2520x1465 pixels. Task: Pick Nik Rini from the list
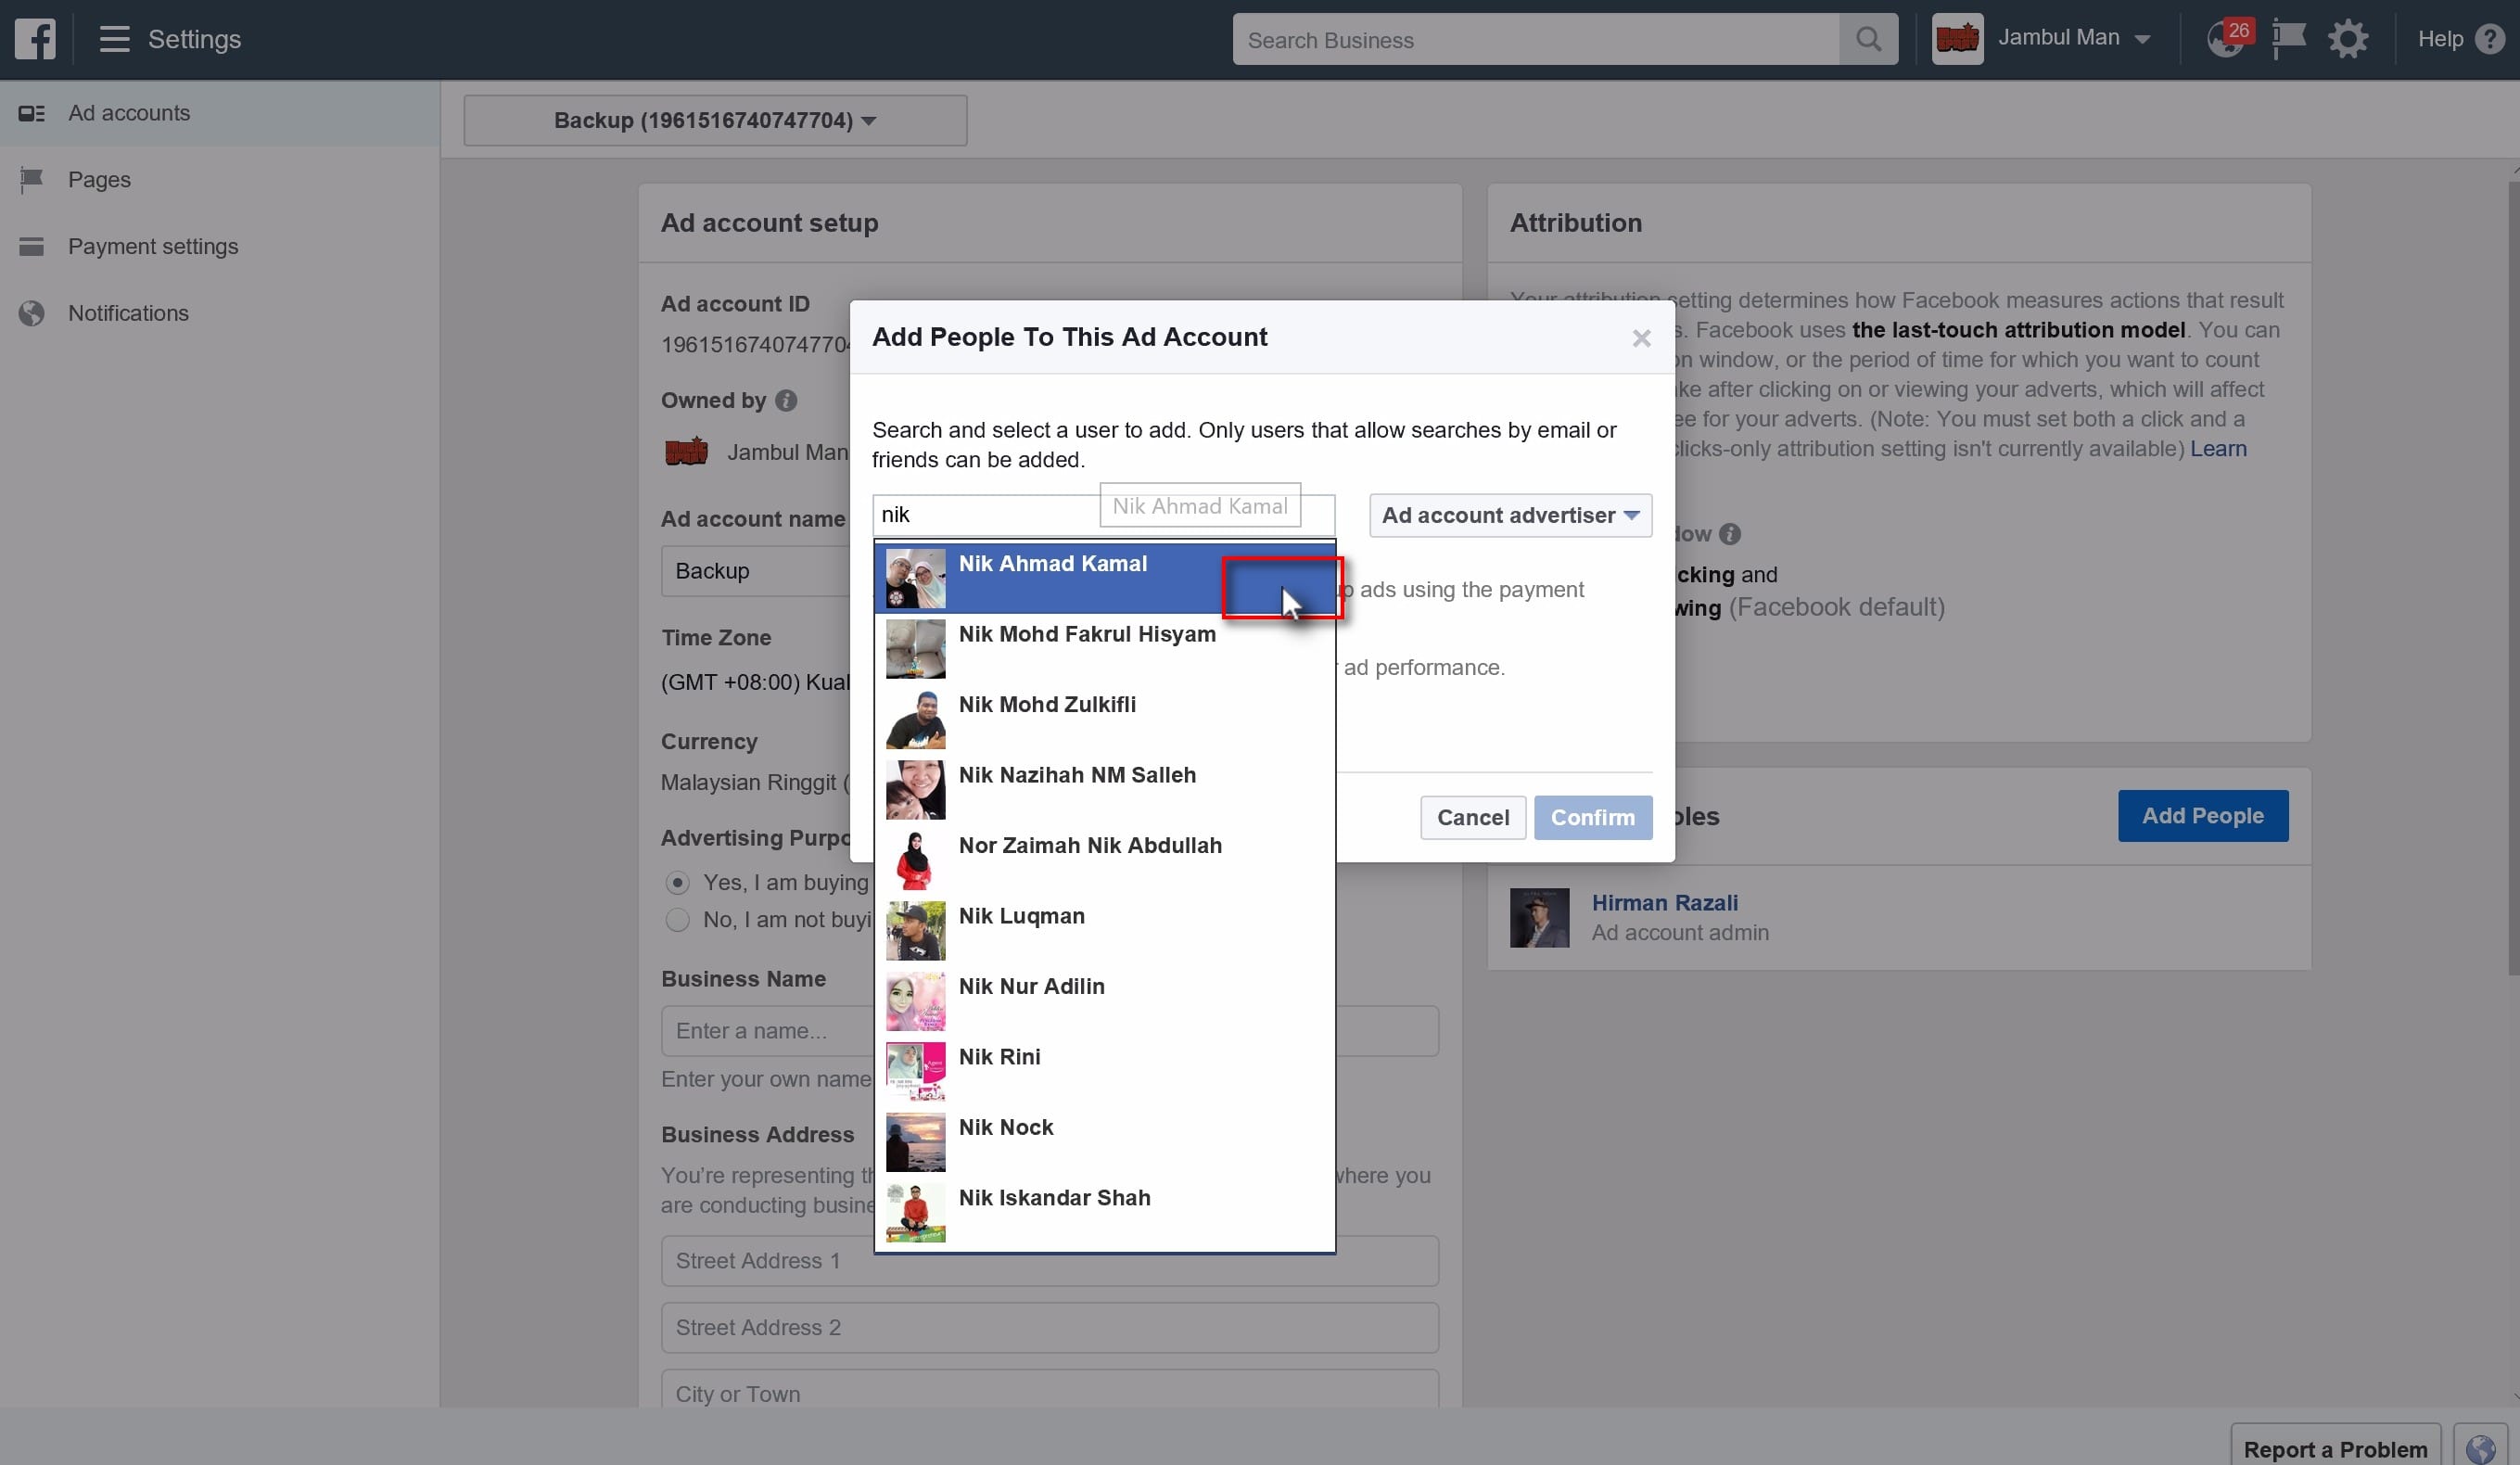(x=1104, y=1071)
